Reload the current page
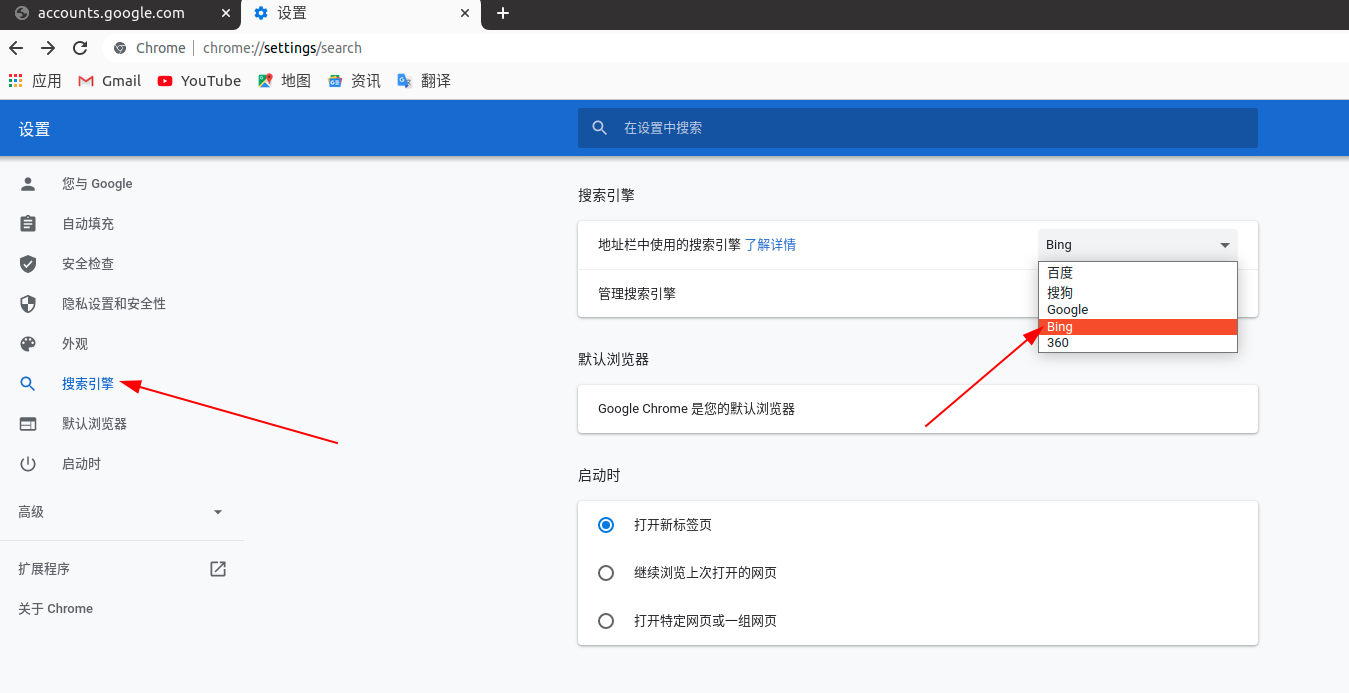 (x=80, y=48)
